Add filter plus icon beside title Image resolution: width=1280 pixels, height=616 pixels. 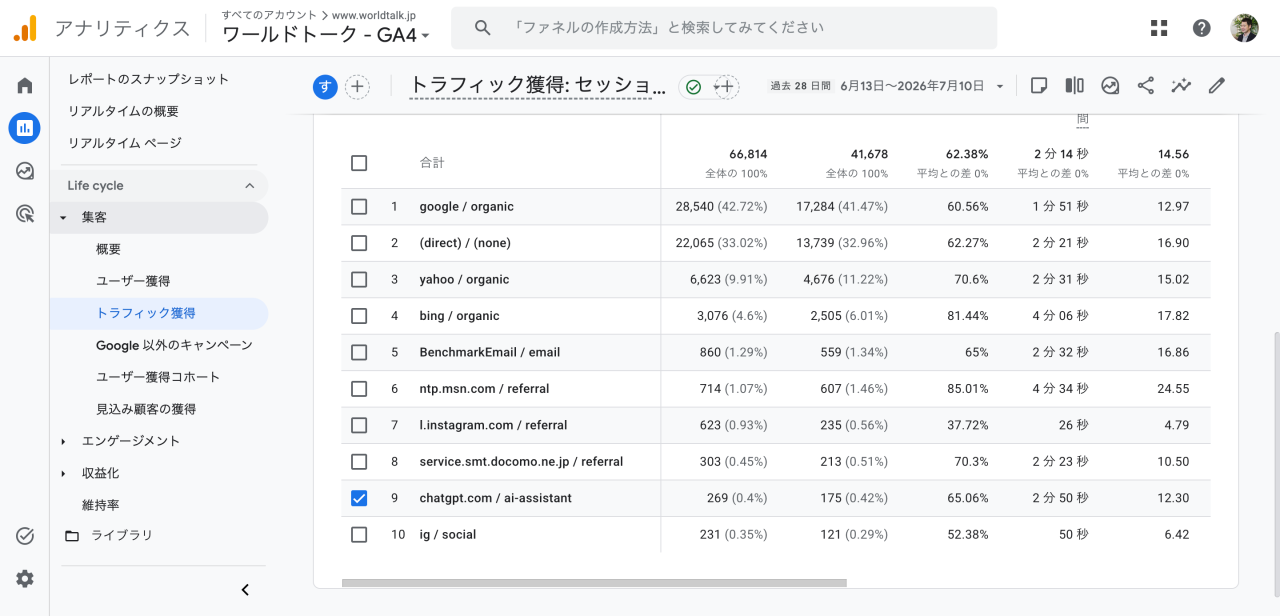pos(727,87)
